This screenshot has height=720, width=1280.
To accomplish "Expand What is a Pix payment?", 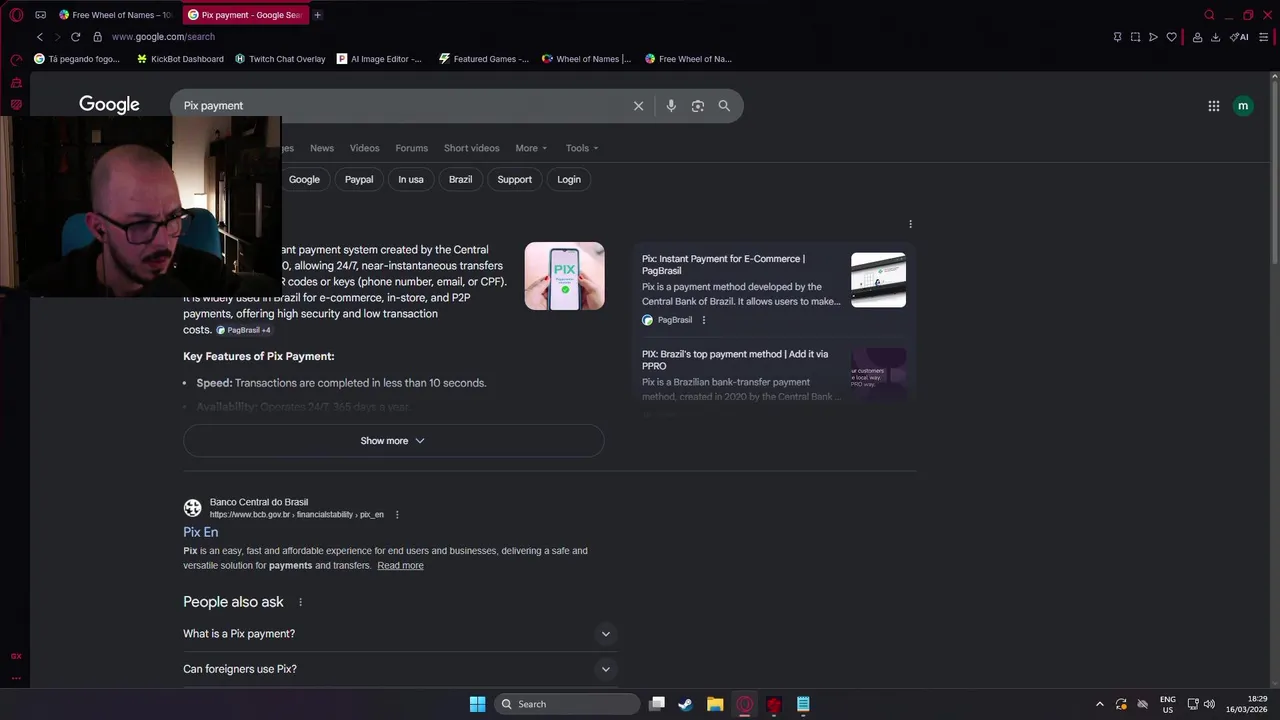I will tap(398, 634).
